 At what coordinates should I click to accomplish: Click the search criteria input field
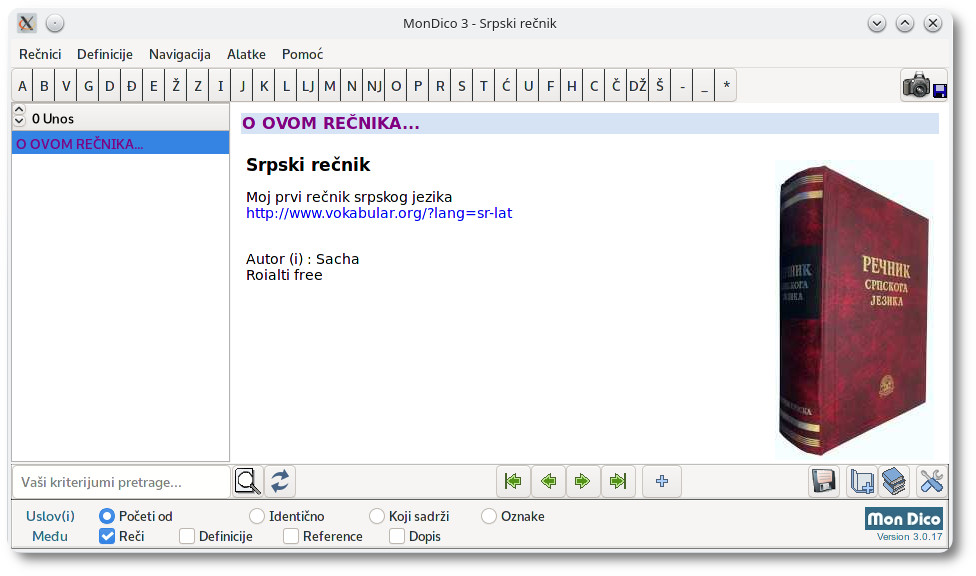click(x=121, y=482)
